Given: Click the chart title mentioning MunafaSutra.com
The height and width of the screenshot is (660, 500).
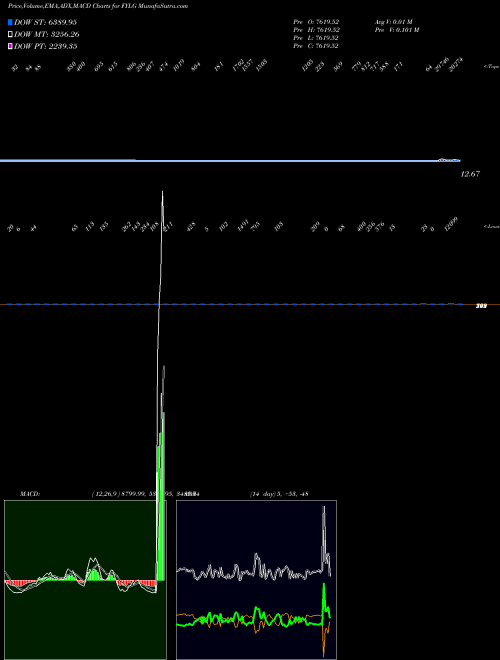Looking at the screenshot, I should 98,6.
